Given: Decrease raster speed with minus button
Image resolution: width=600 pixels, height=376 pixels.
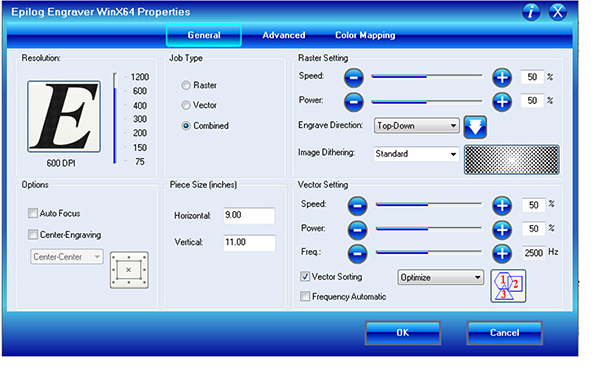Looking at the screenshot, I should click(354, 78).
